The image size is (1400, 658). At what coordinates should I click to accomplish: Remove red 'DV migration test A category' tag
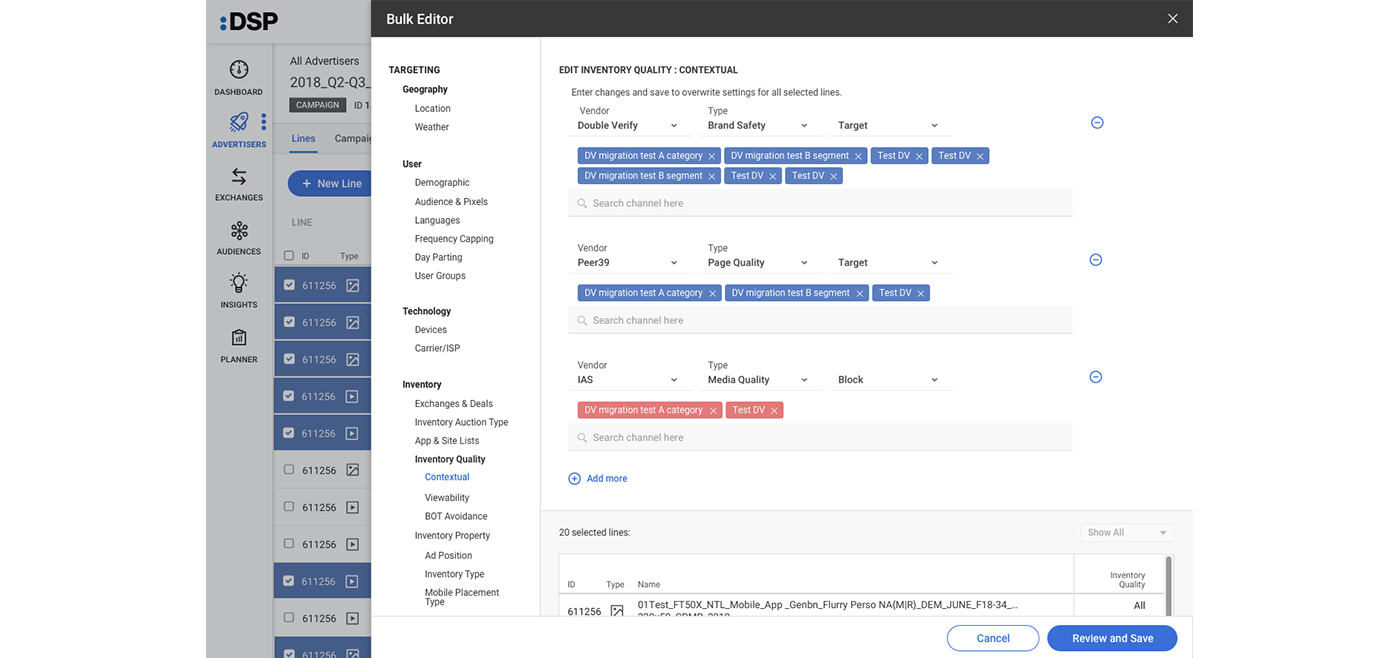713,411
